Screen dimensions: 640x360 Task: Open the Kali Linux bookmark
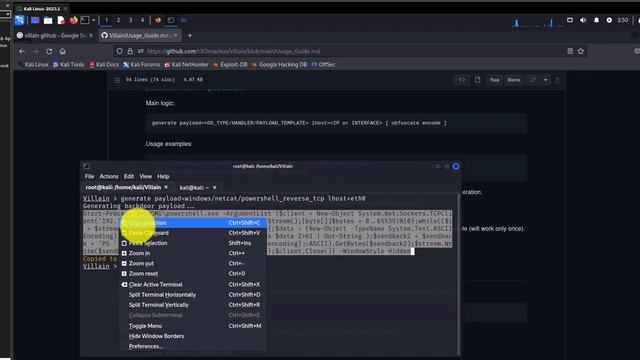click(x=33, y=64)
